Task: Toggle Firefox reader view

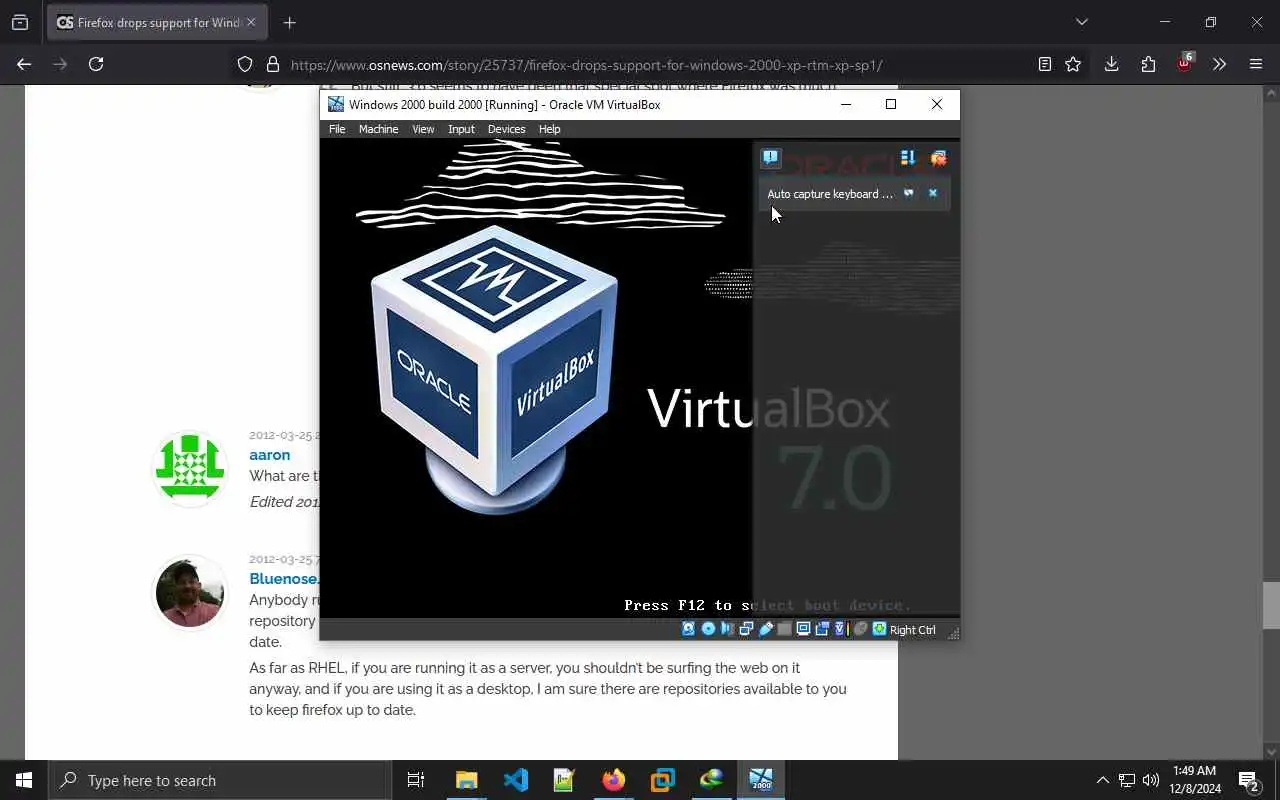Action: tap(1044, 64)
